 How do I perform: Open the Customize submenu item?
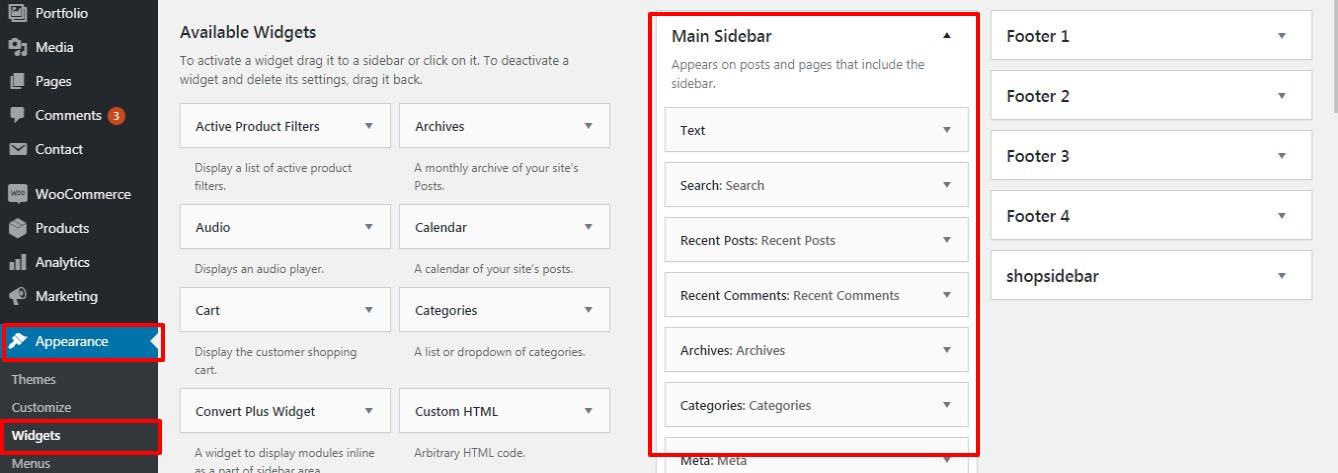[42, 408]
